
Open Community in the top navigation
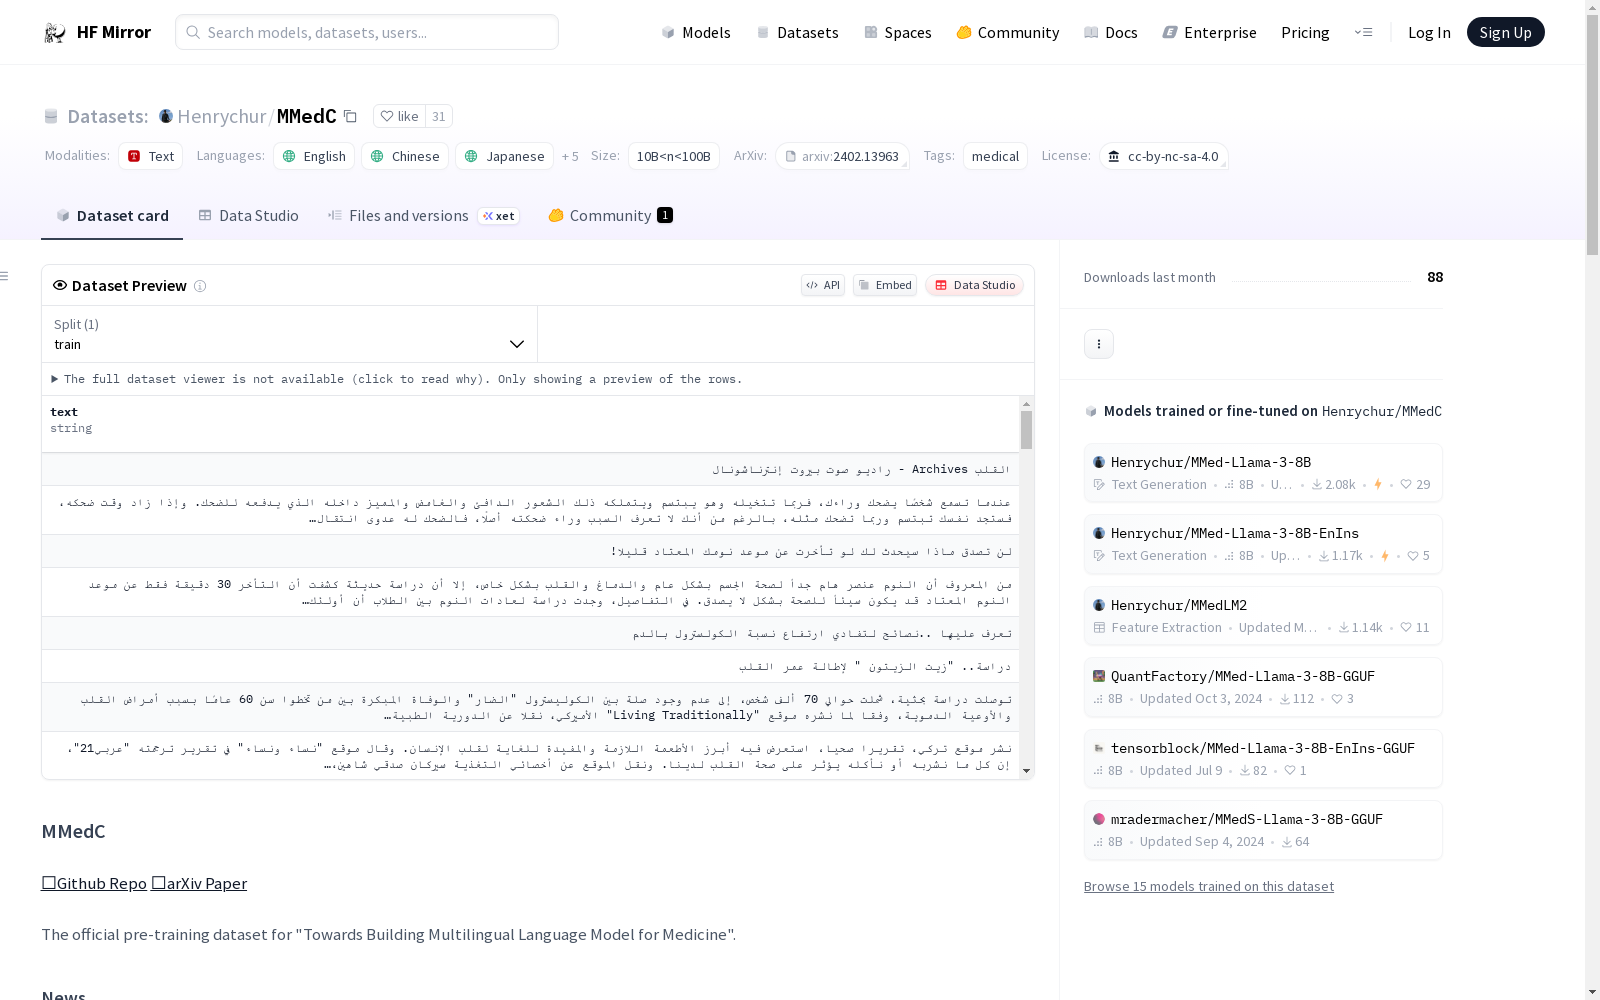click(x=1008, y=32)
